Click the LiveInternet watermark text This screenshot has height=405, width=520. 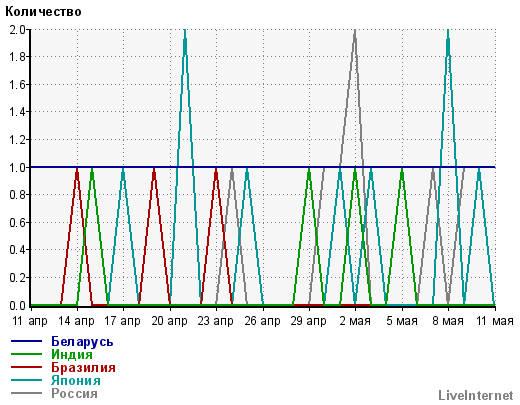pos(476,395)
